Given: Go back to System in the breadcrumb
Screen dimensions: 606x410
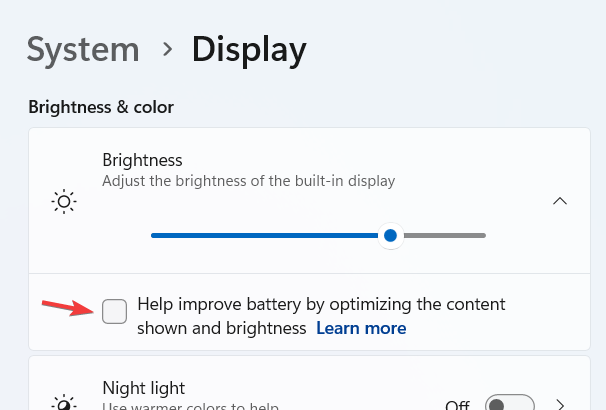Looking at the screenshot, I should (x=83, y=48).
